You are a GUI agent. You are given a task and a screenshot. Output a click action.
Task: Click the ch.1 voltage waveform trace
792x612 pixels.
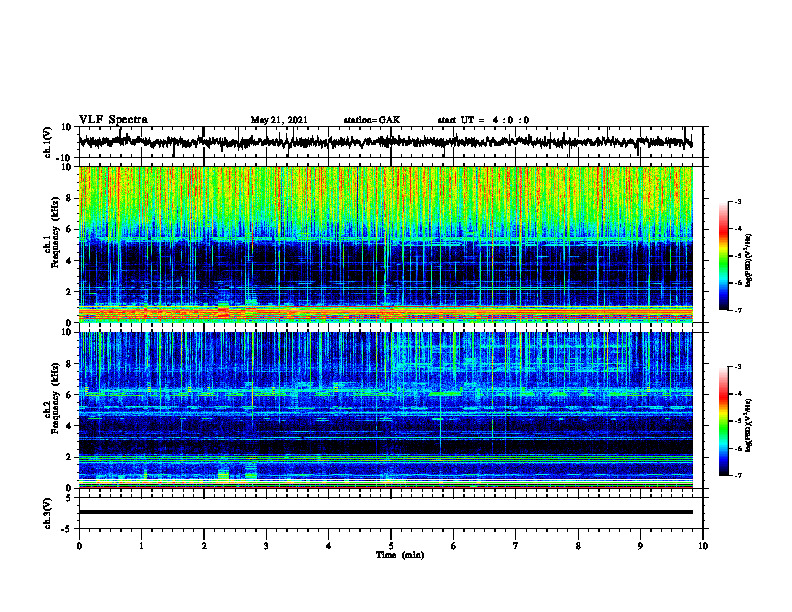pos(385,142)
